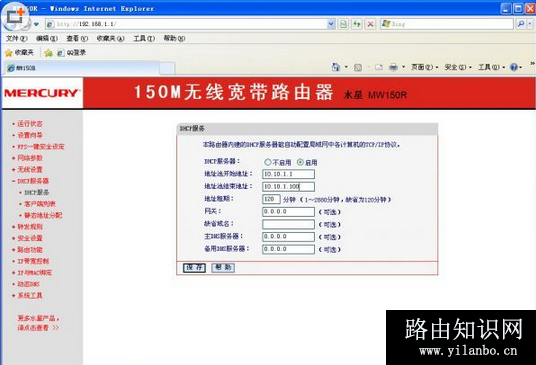Select 启用 DHCP radio button
This screenshot has height=365, width=536.
coord(300,162)
